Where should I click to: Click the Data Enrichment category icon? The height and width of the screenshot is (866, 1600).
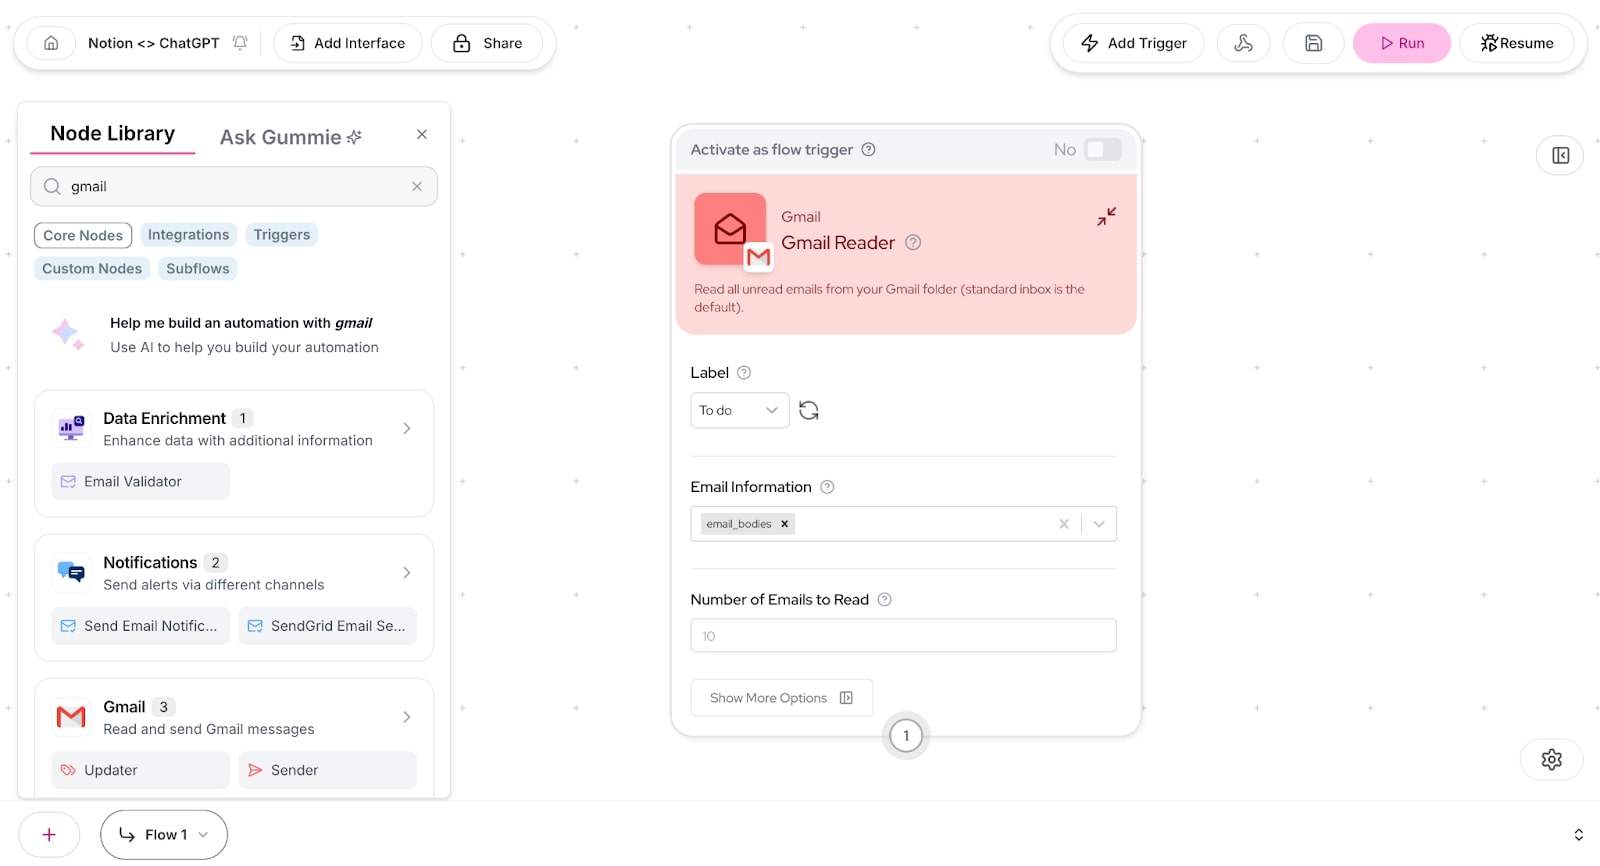[x=71, y=428]
